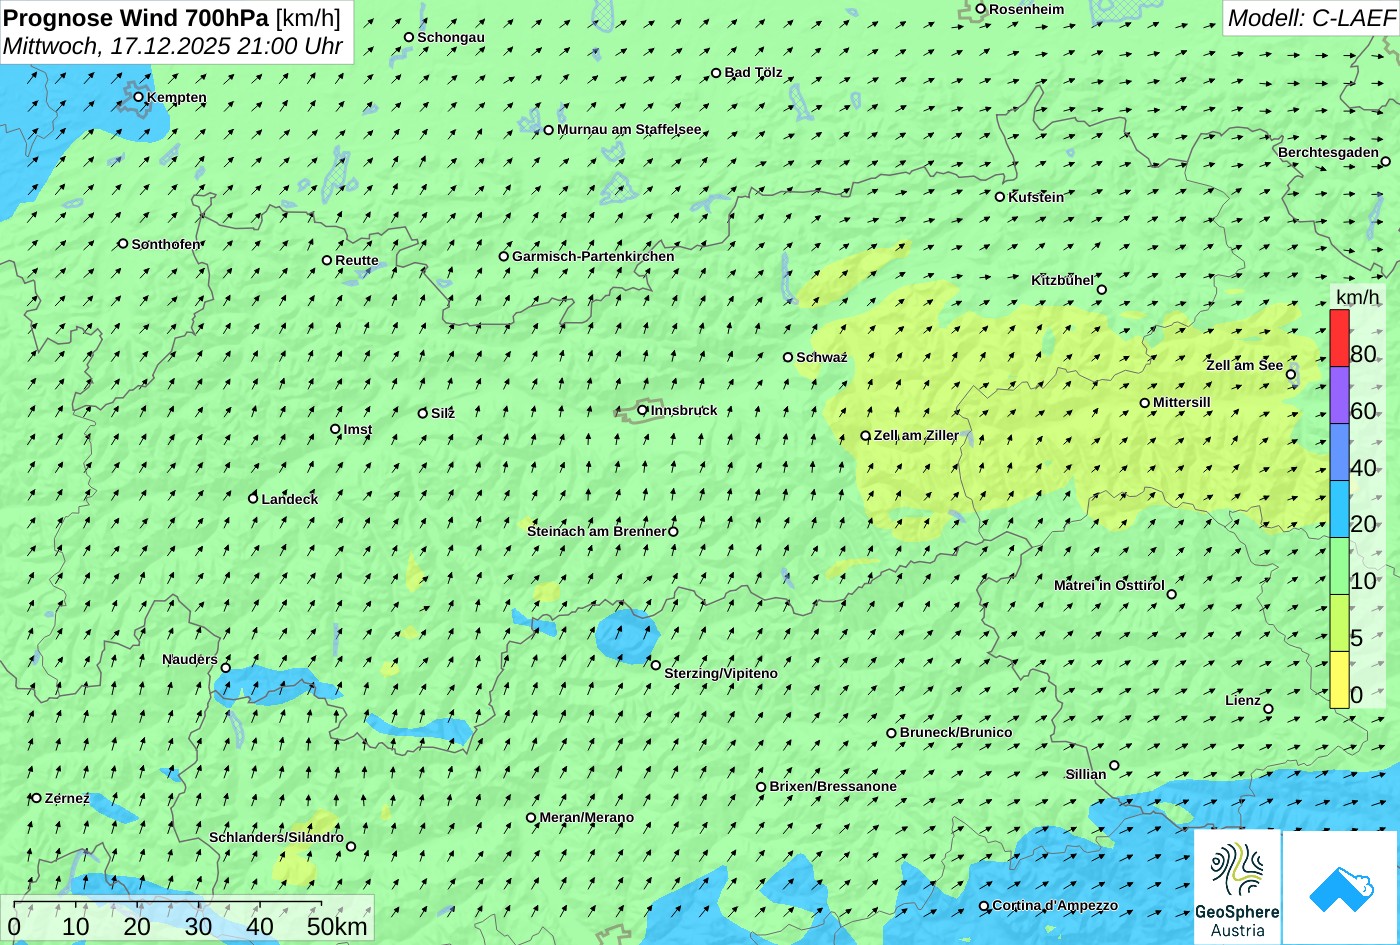
Task: Click the Steinach am Brenner marker
Action: click(x=673, y=531)
